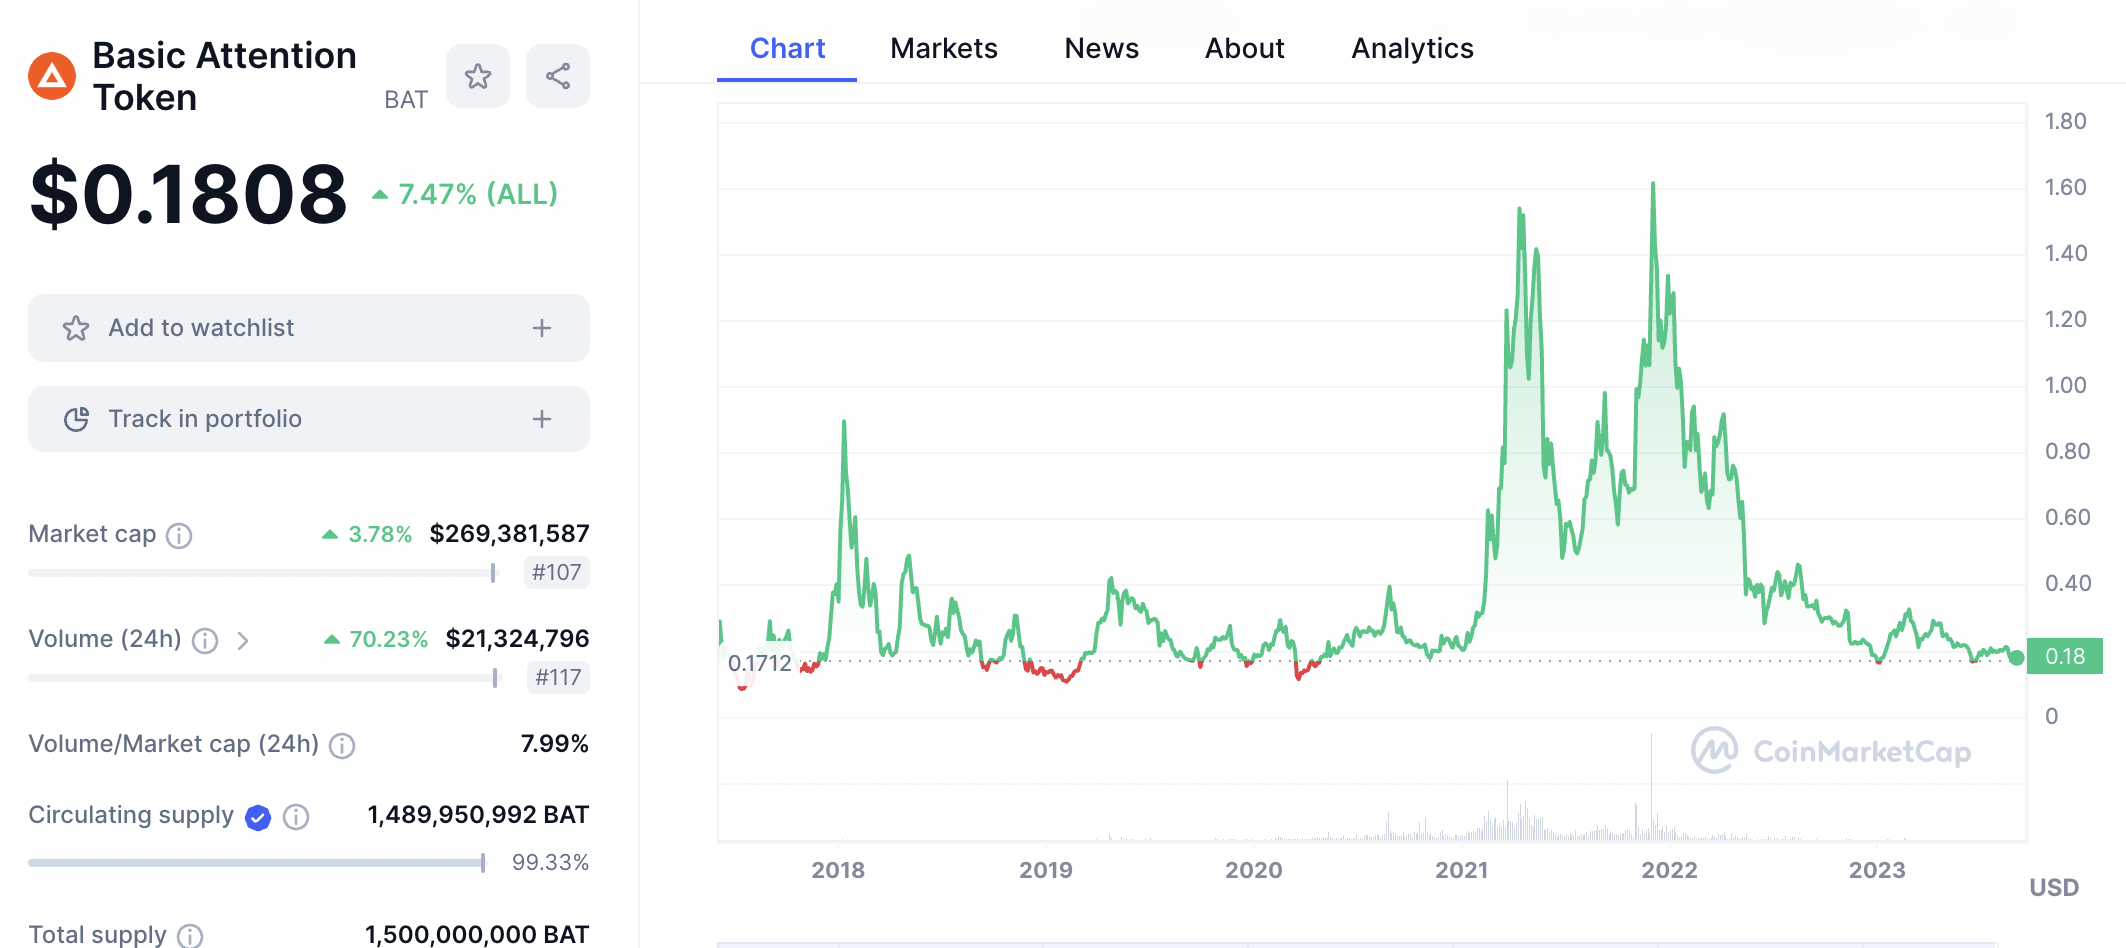Image resolution: width=2126 pixels, height=948 pixels.
Task: Click the 7.47% (ALL) change indicator
Action: tap(466, 194)
